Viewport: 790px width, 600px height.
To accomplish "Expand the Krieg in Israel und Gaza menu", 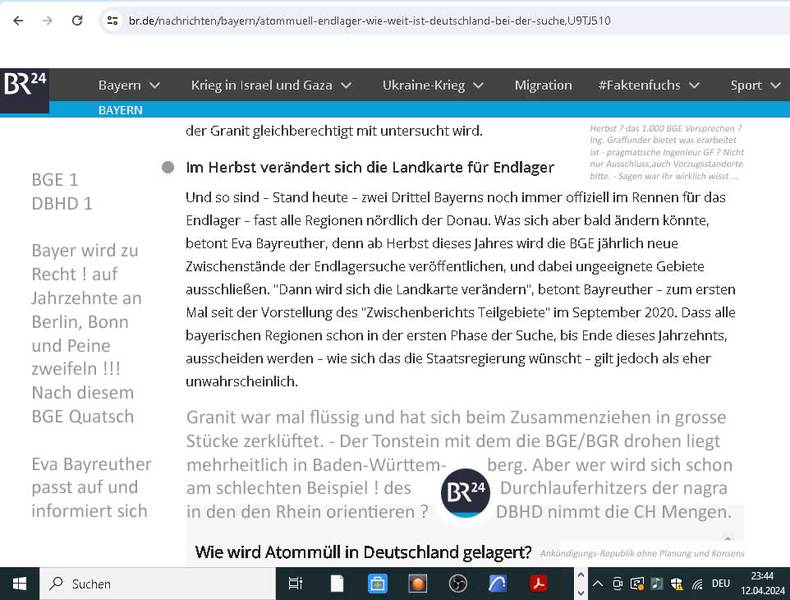I will click(271, 85).
